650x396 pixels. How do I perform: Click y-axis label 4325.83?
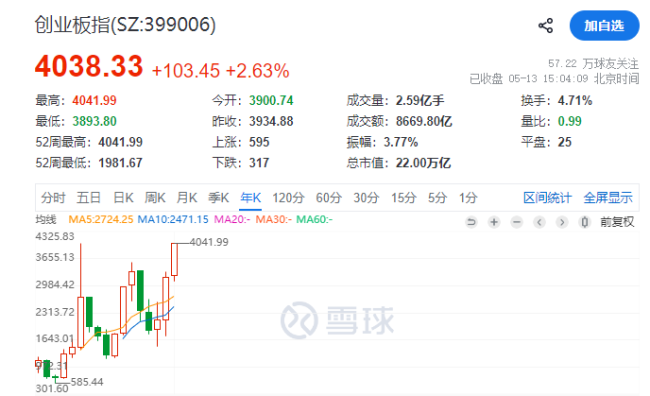click(x=55, y=236)
